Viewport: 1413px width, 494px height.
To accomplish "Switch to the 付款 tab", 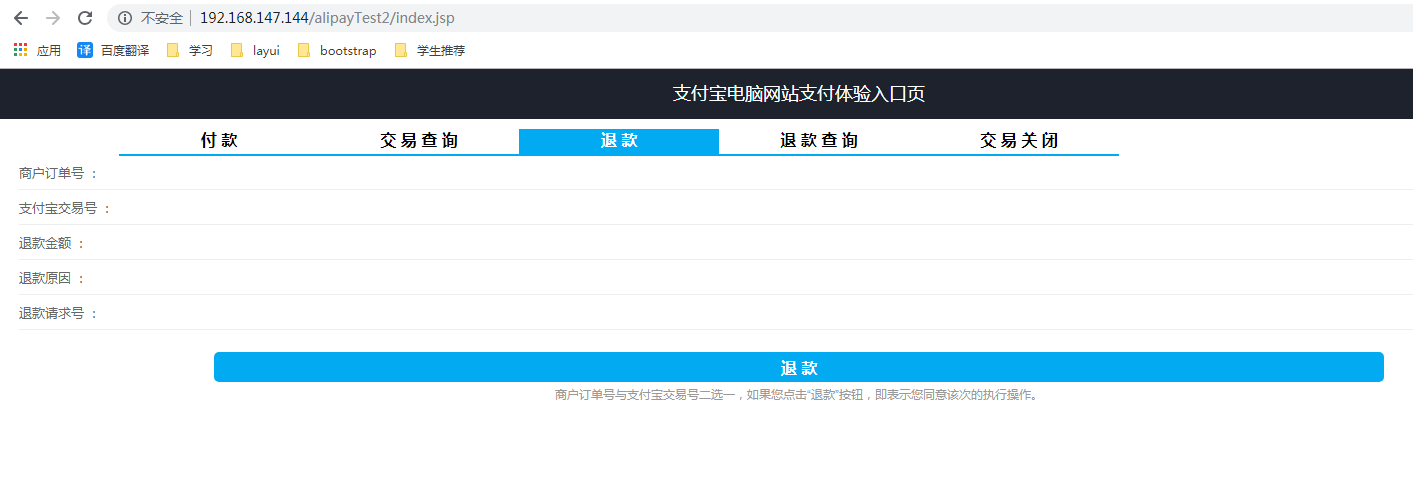I will point(219,141).
